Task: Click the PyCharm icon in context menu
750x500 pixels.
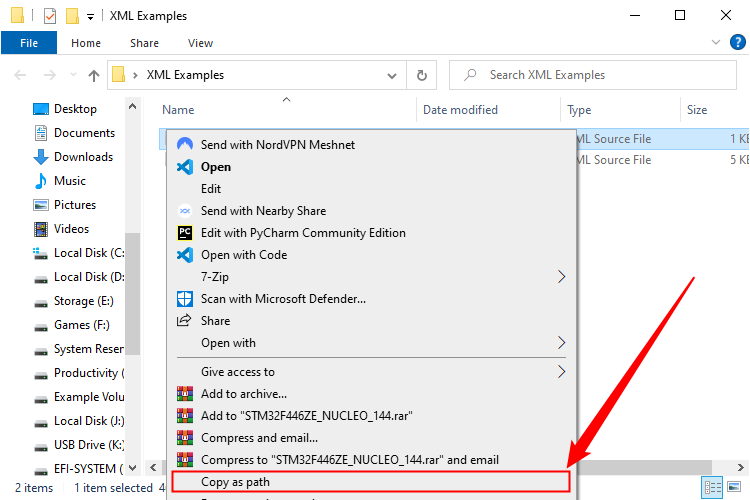Action: pyautogui.click(x=184, y=233)
